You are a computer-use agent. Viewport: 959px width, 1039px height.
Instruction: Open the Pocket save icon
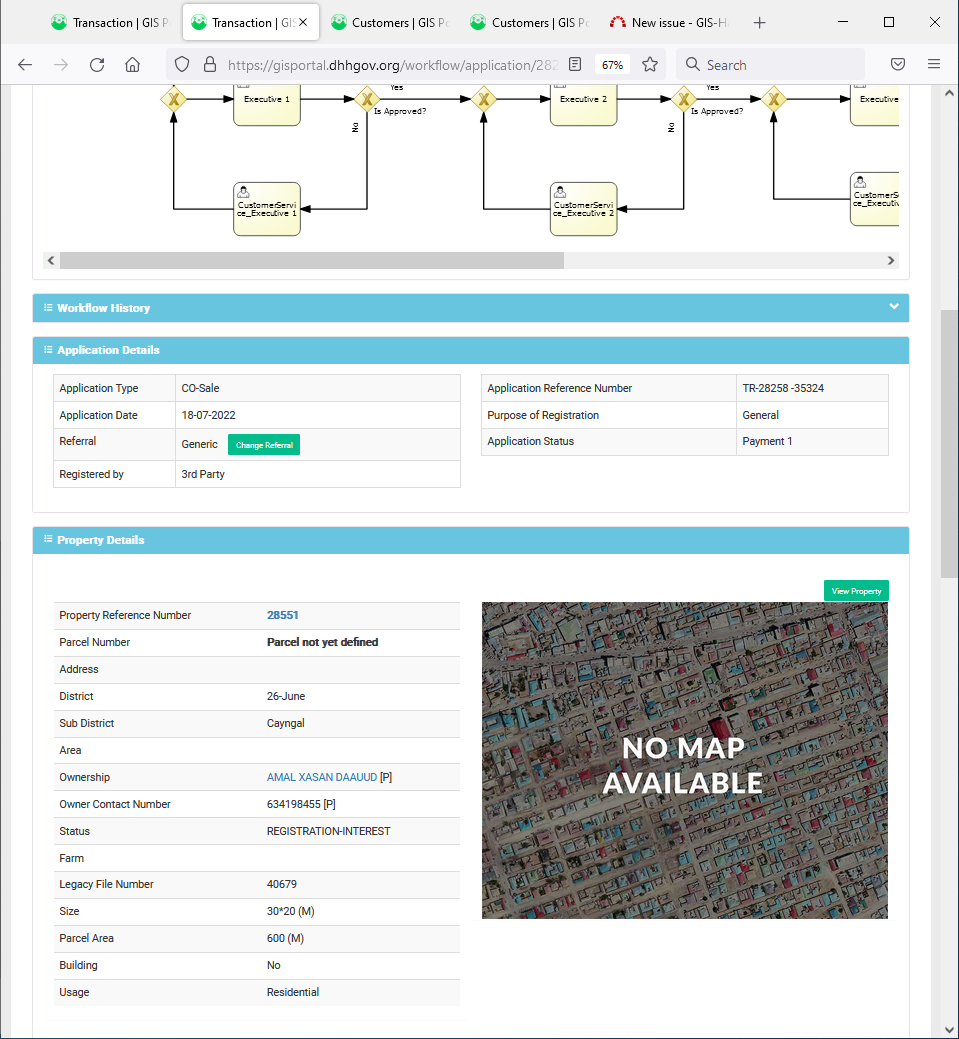(x=898, y=64)
